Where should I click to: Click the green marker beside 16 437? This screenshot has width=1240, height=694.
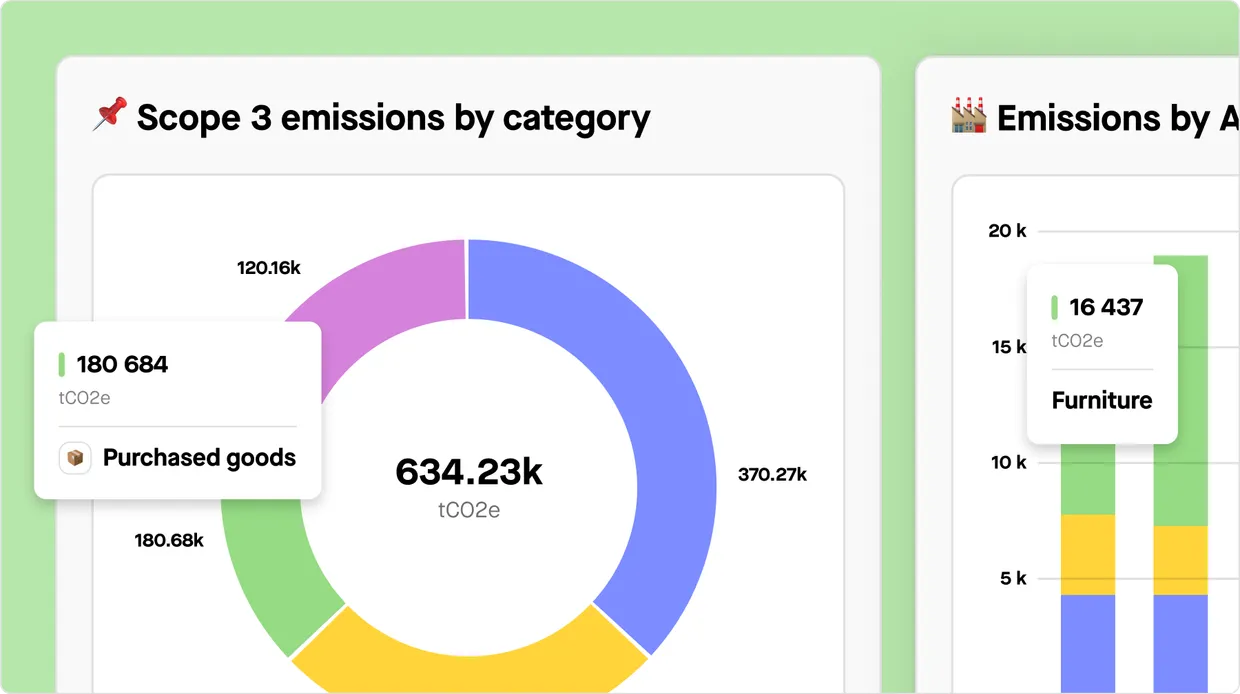[1054, 307]
